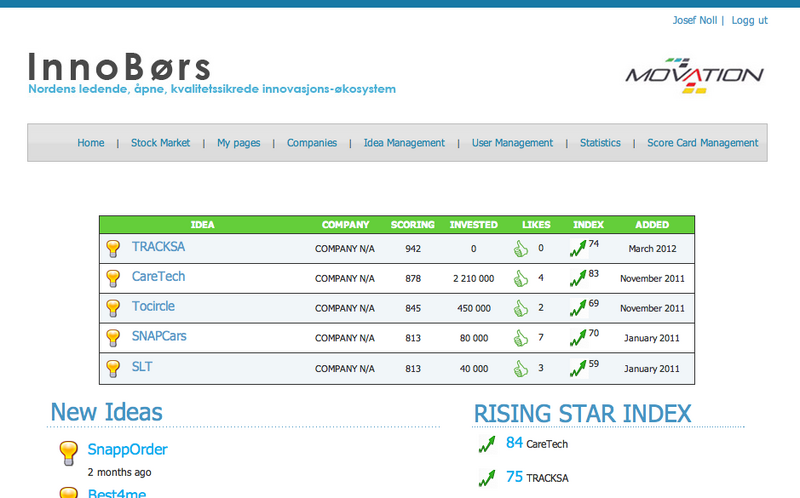Click the RISING STAR INDEX heading
Viewport: 800px width, 498px height.
click(x=583, y=414)
